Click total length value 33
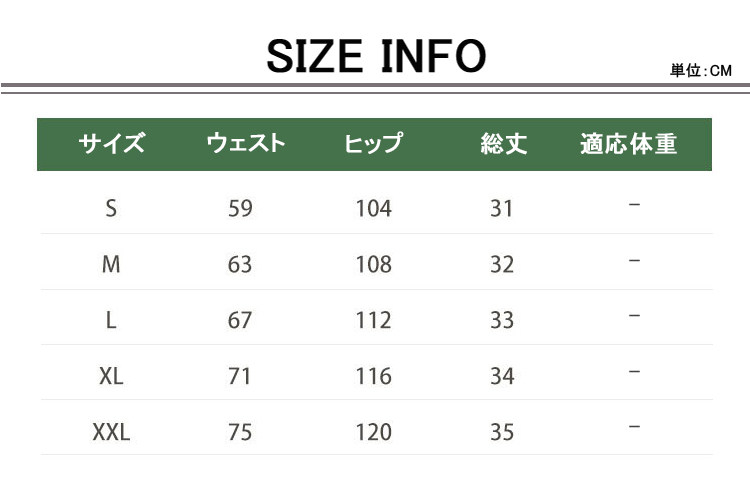The width and height of the screenshot is (750, 488). [502, 320]
